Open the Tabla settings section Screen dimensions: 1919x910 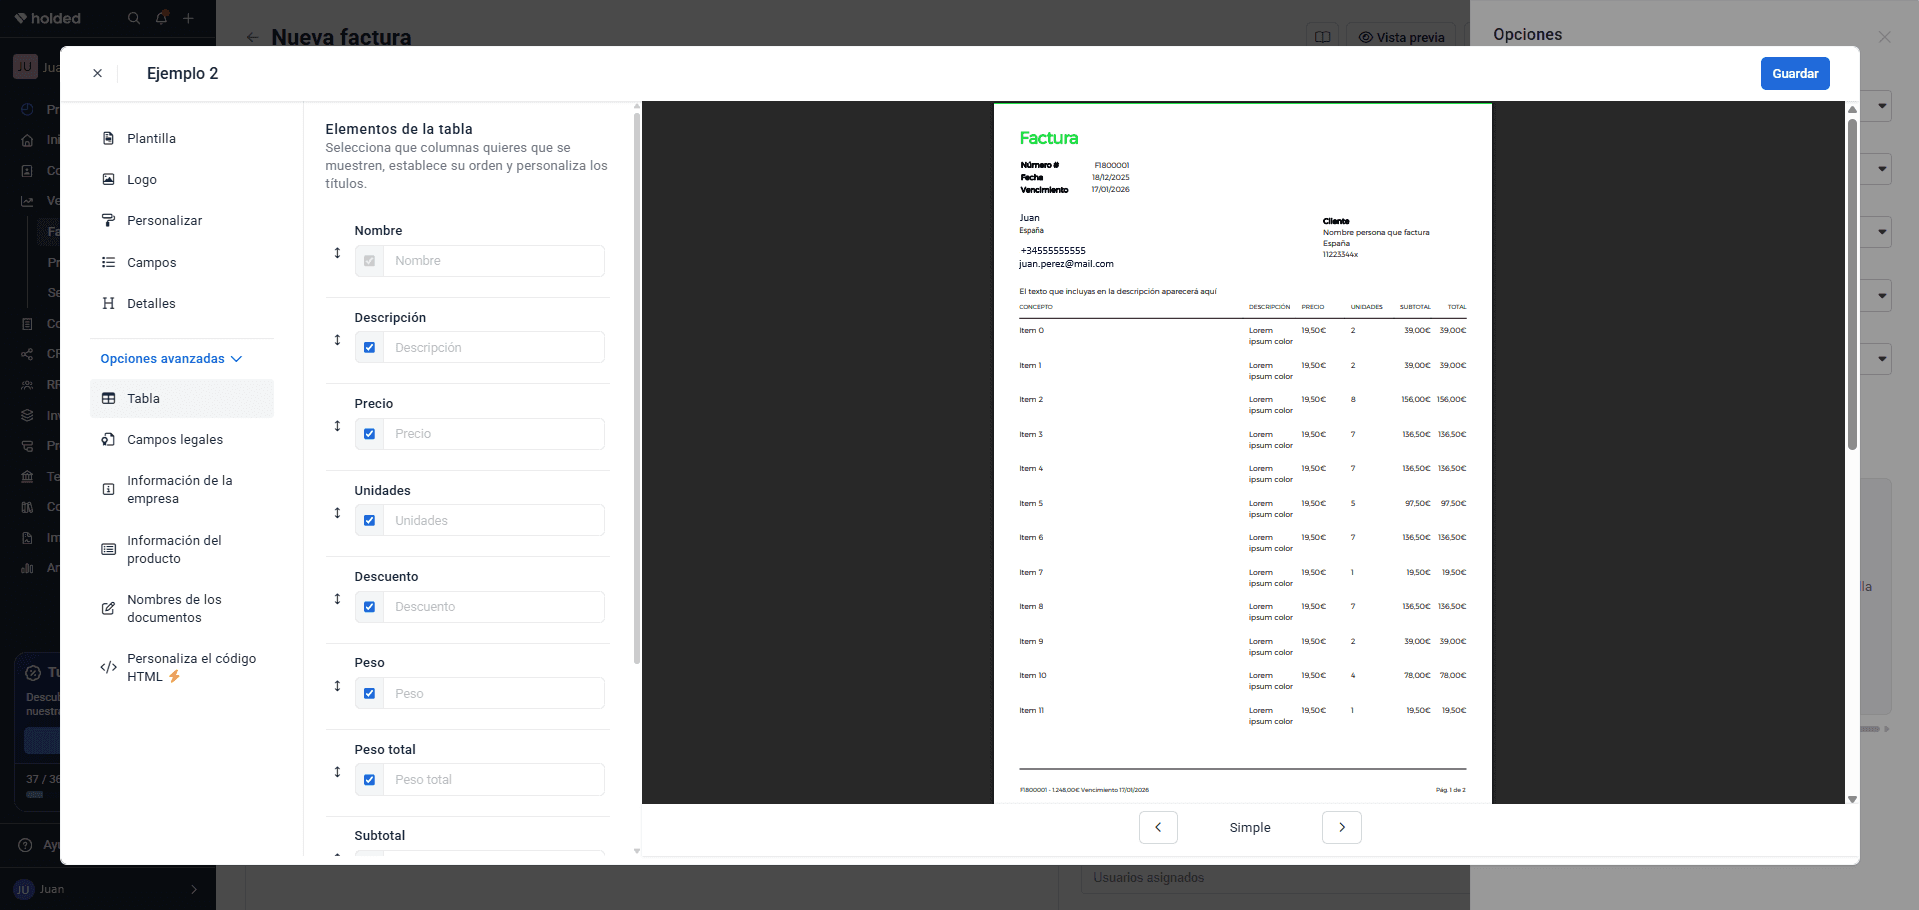[182, 398]
